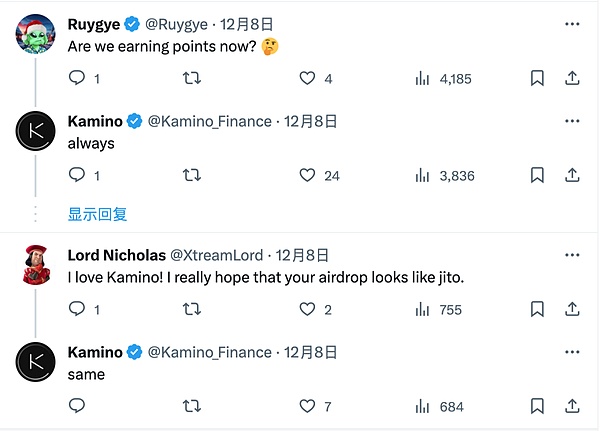
Task: View 755 views analytics on Lord Nicholas's tweet
Action: coord(423,310)
